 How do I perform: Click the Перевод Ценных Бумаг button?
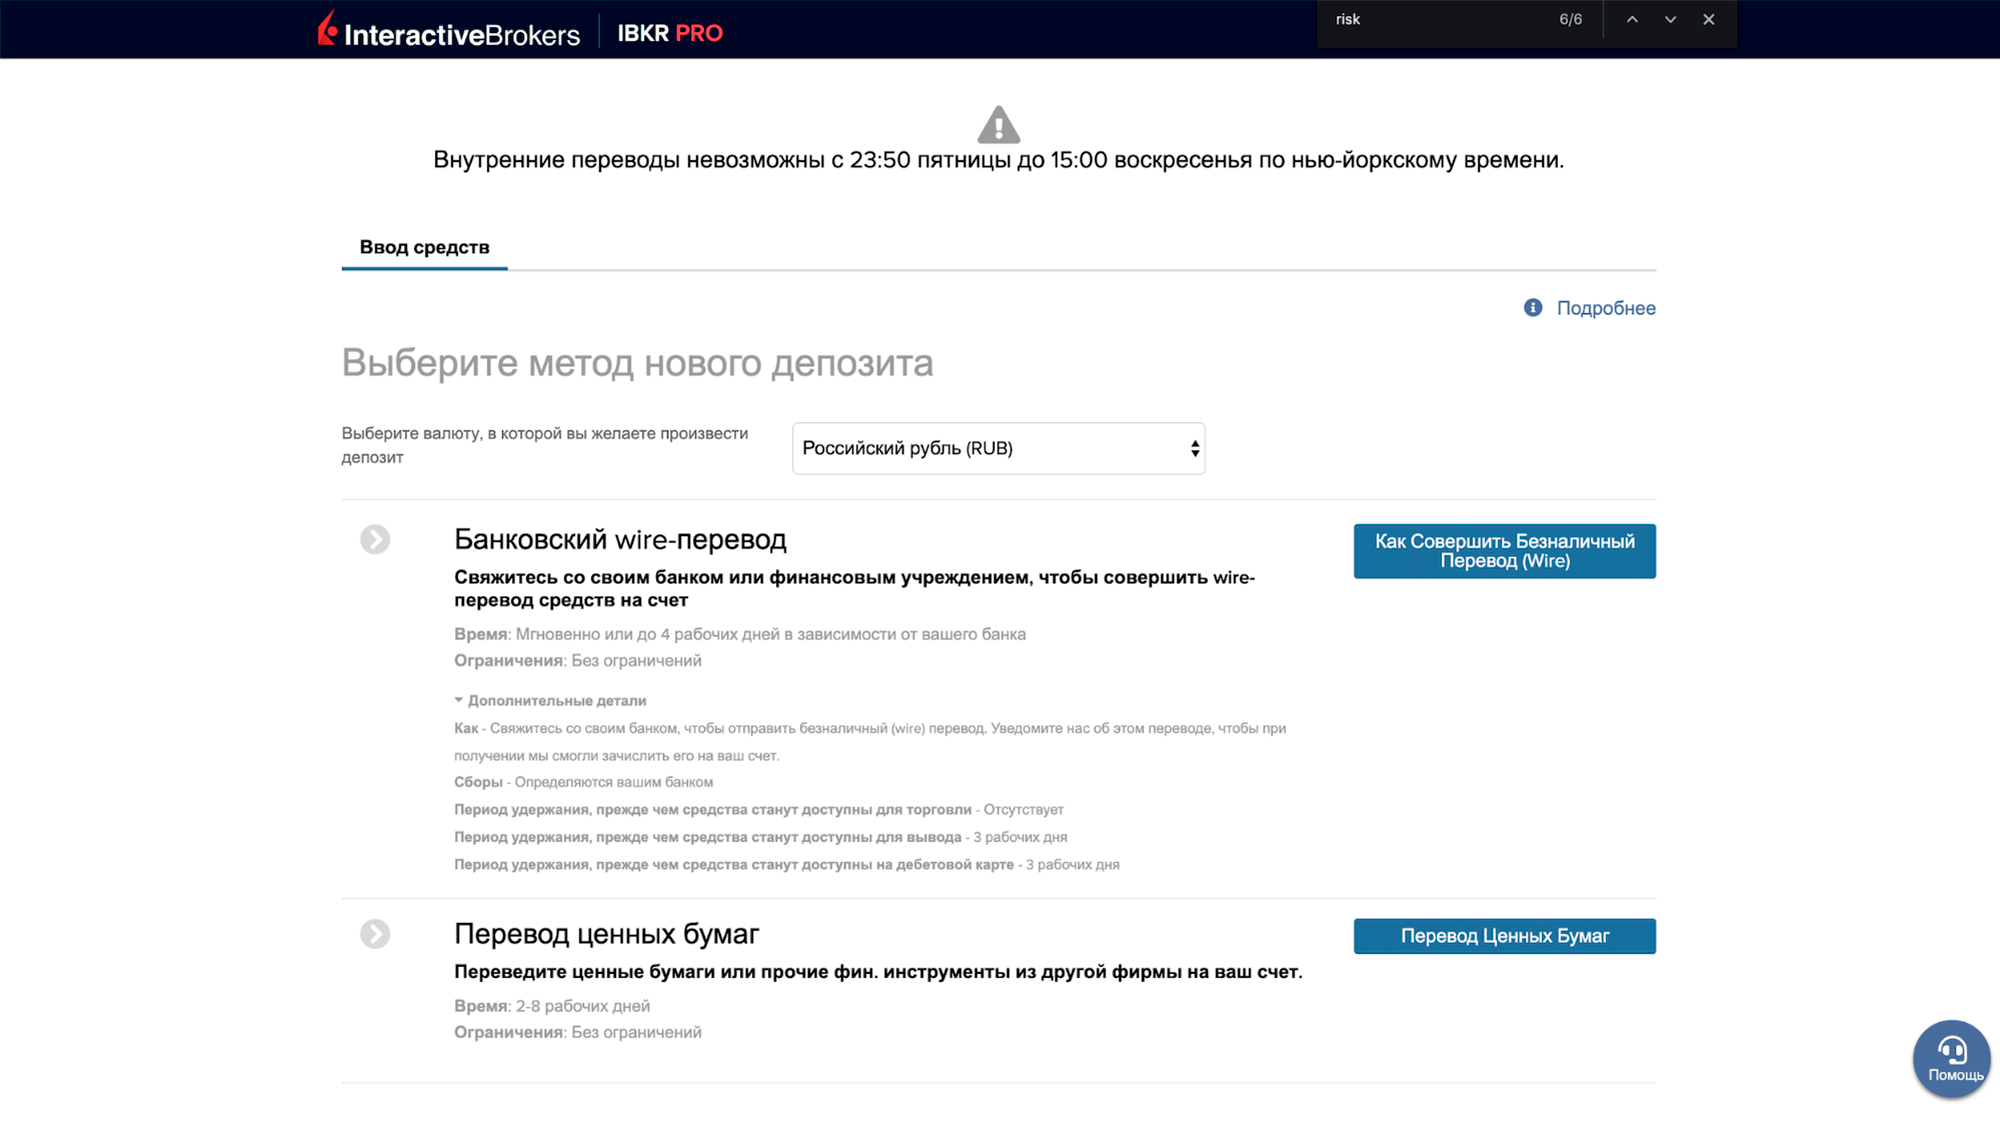pos(1504,936)
